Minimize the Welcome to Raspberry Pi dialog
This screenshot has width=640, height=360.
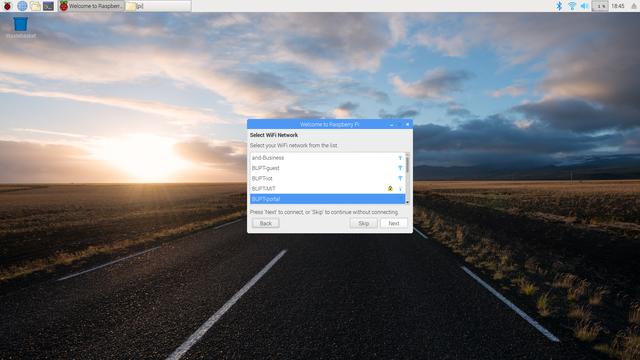point(391,124)
